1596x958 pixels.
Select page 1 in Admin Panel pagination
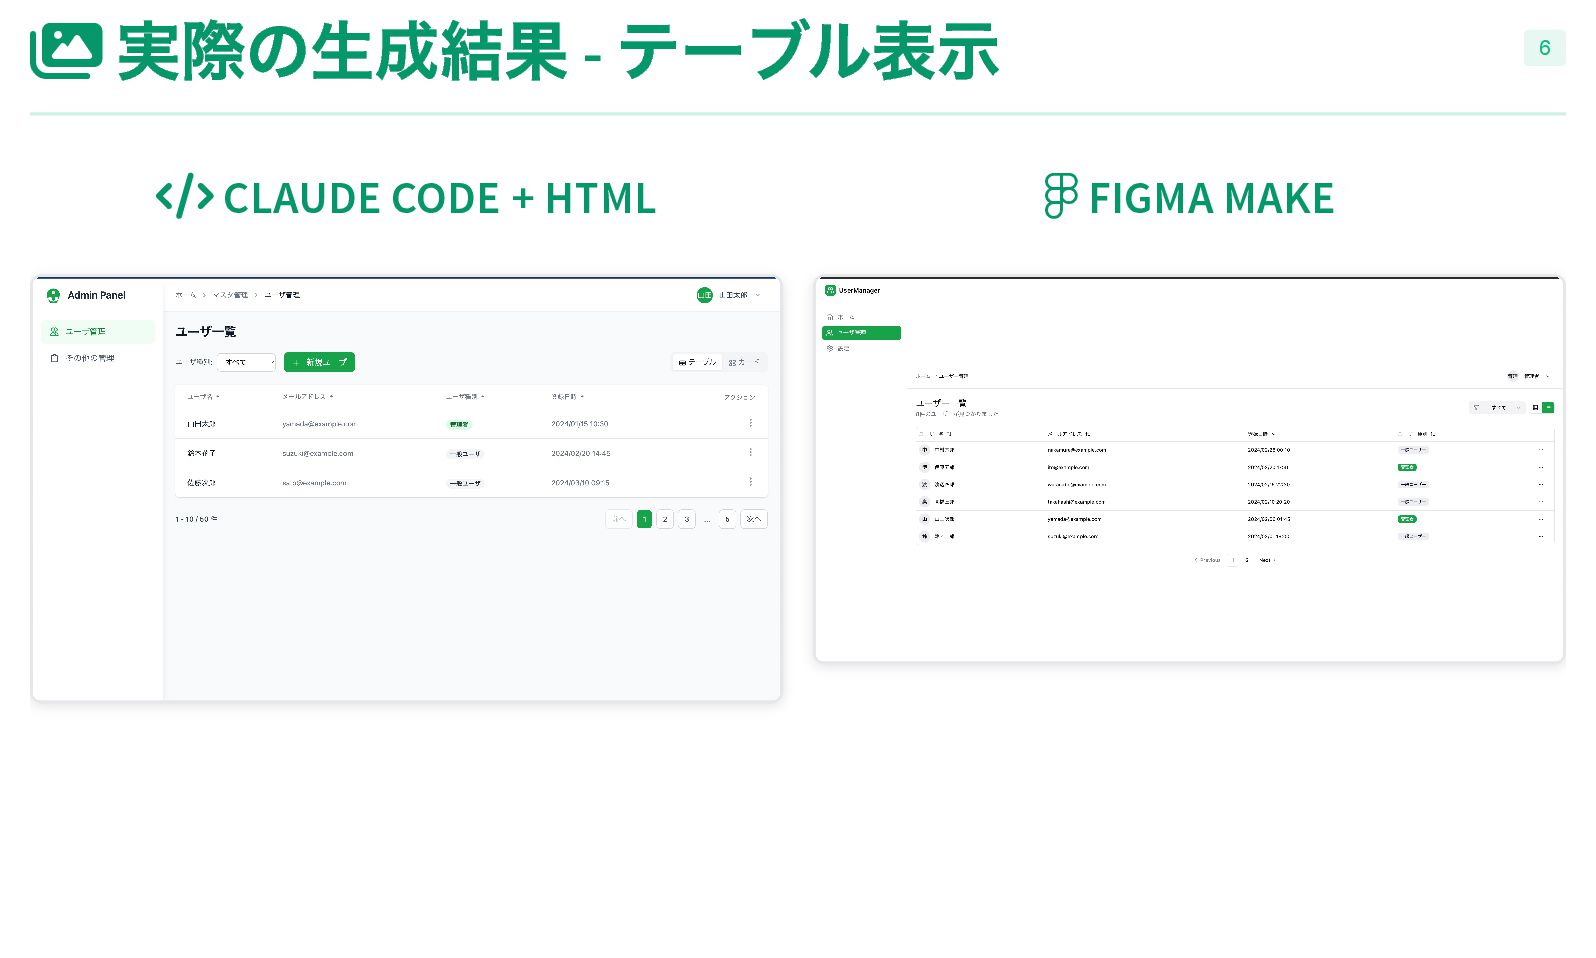tap(644, 519)
